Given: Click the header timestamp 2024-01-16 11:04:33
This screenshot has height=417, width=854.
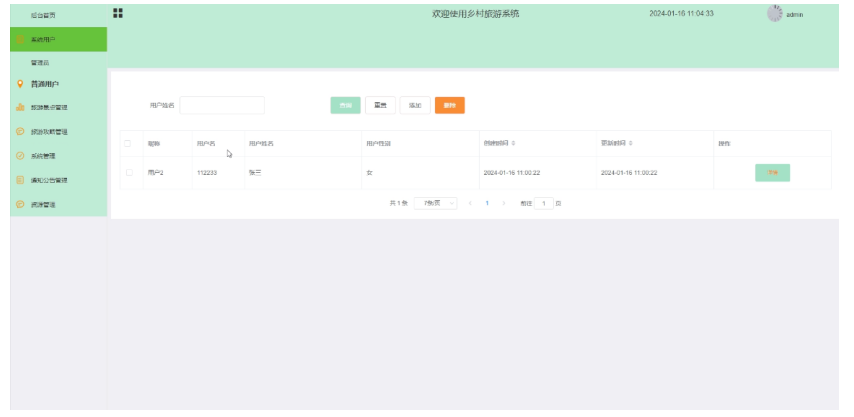Looking at the screenshot, I should coord(681,14).
